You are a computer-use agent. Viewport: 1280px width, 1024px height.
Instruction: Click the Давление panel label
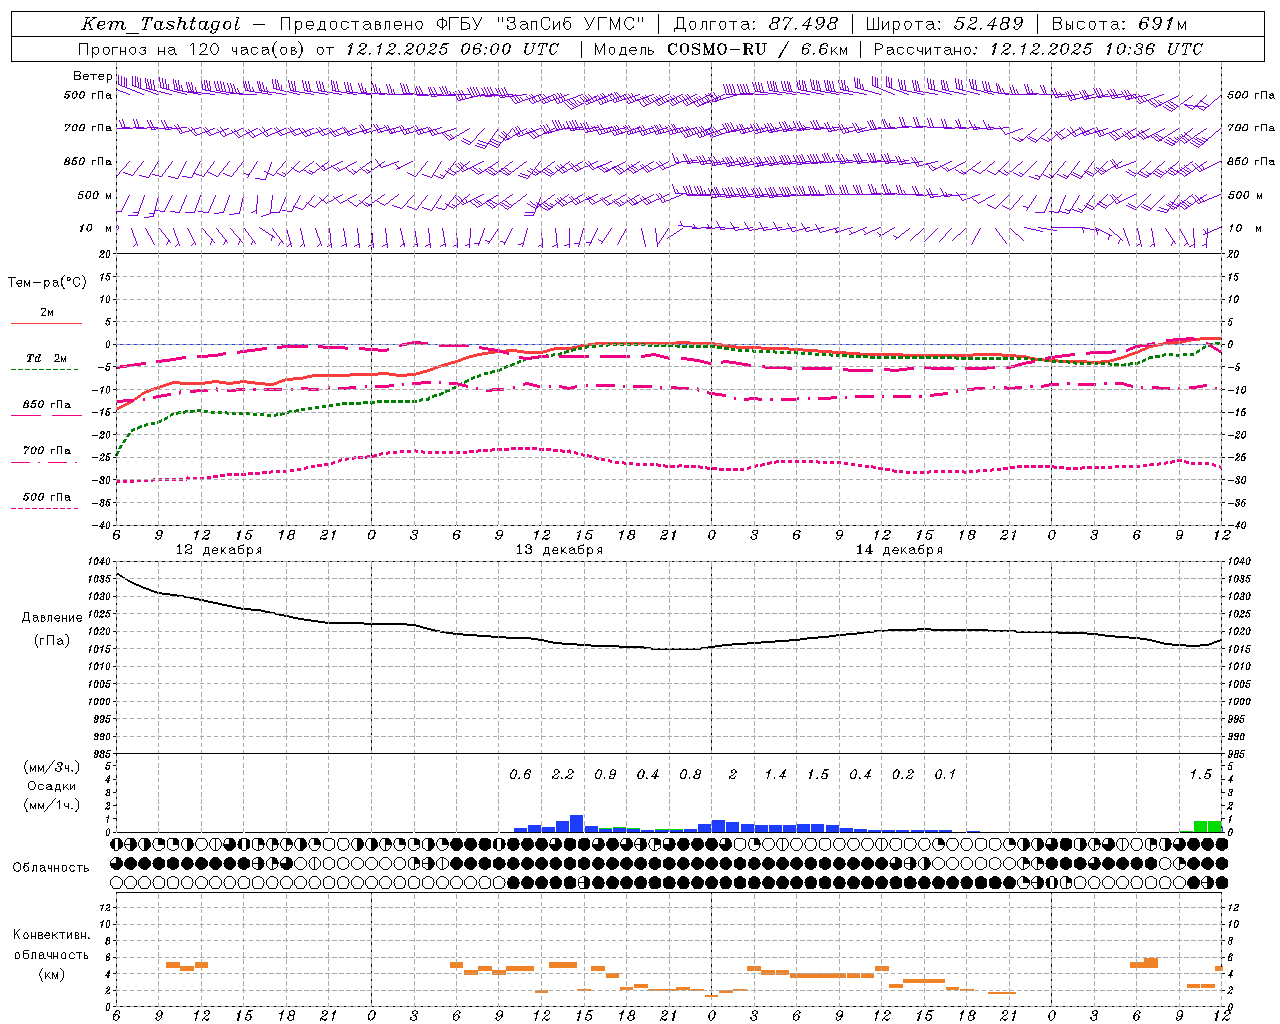pos(52,618)
